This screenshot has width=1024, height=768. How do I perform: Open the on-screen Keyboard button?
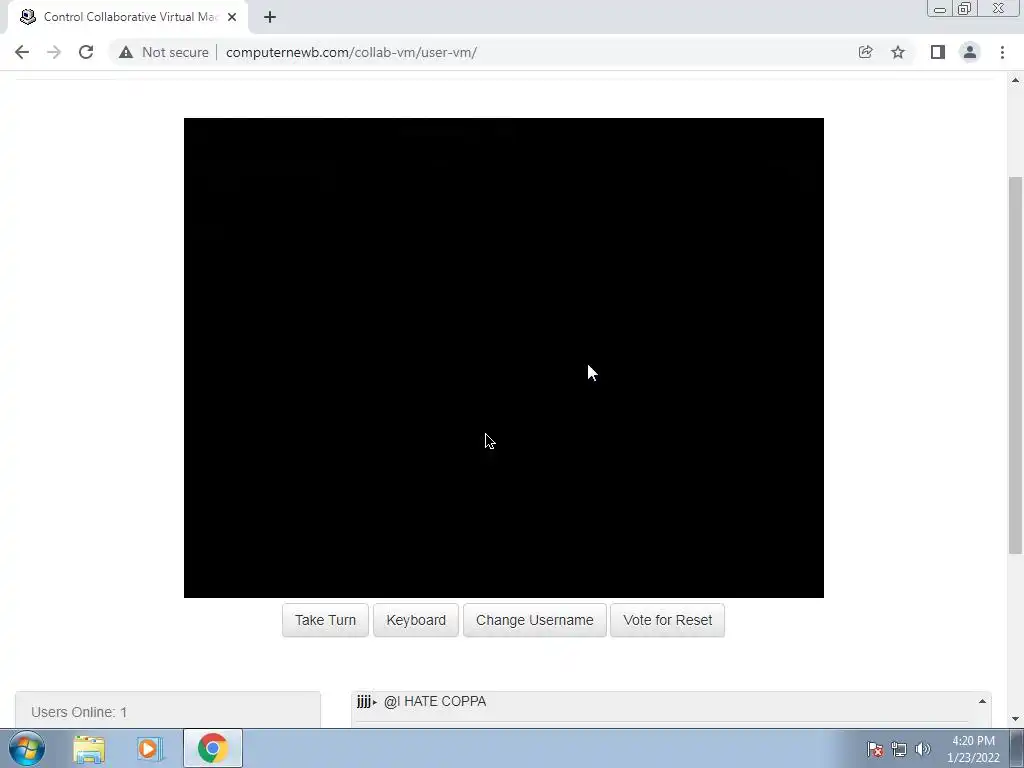click(x=416, y=620)
